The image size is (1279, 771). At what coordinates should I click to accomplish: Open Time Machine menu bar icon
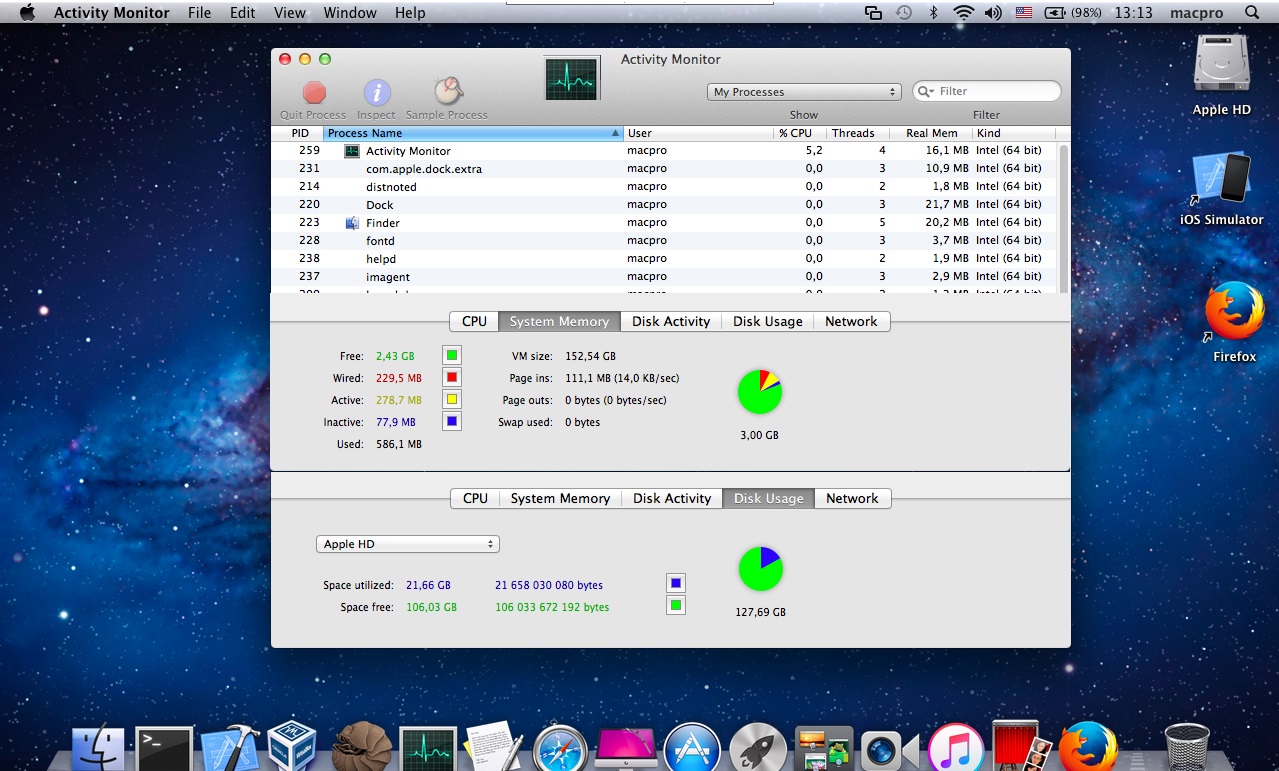pos(904,13)
